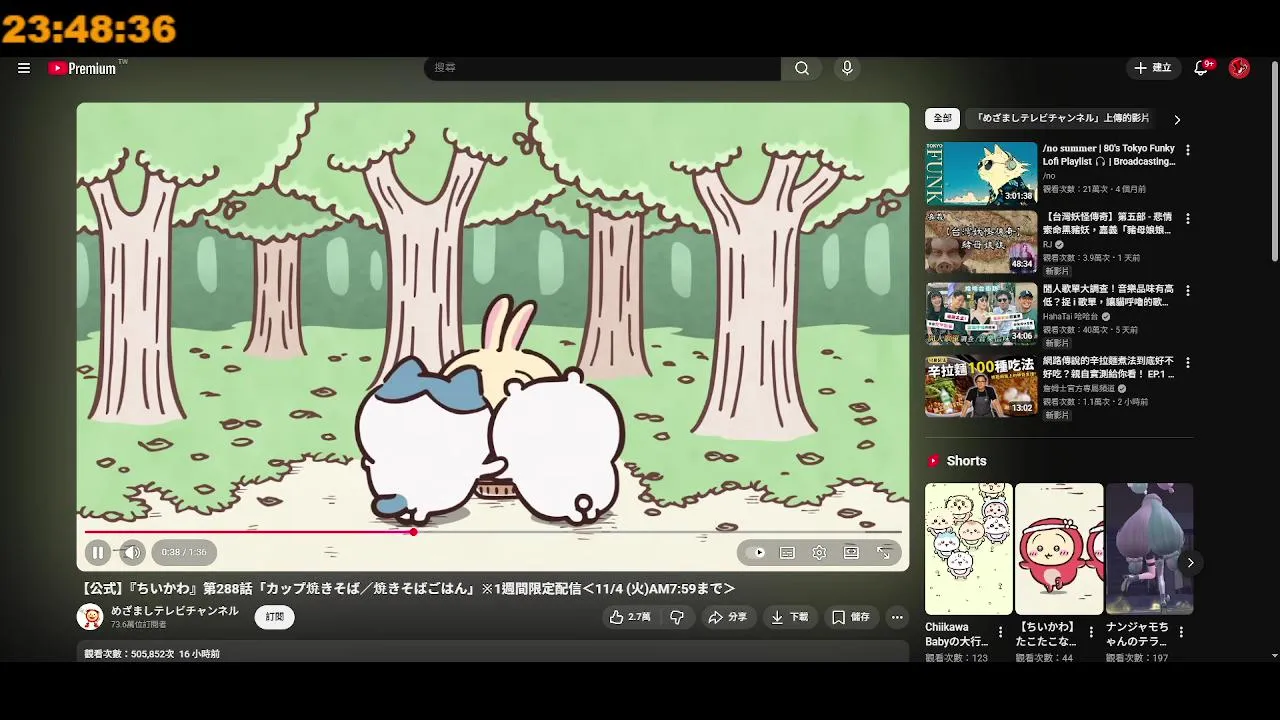Open the notifications bell
1280x720 pixels.
(1202, 68)
